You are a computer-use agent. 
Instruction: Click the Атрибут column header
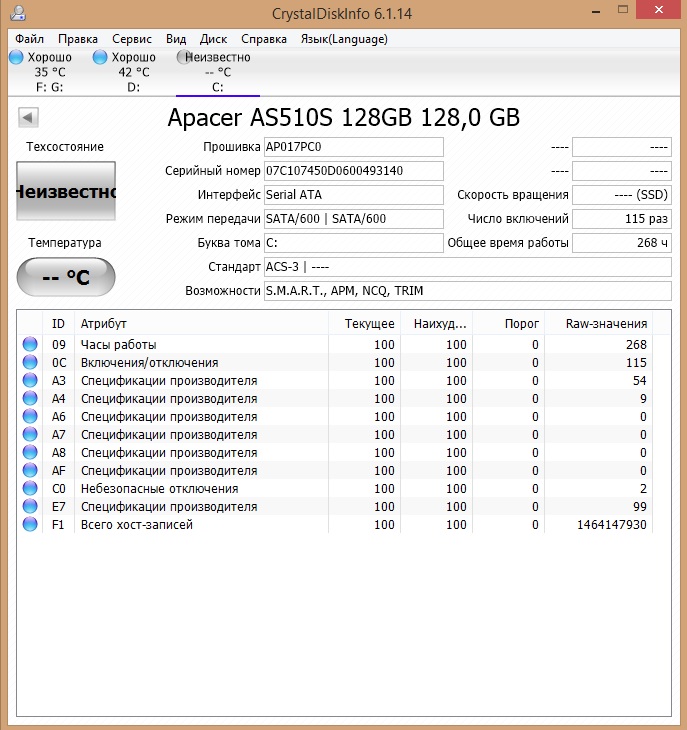201,324
